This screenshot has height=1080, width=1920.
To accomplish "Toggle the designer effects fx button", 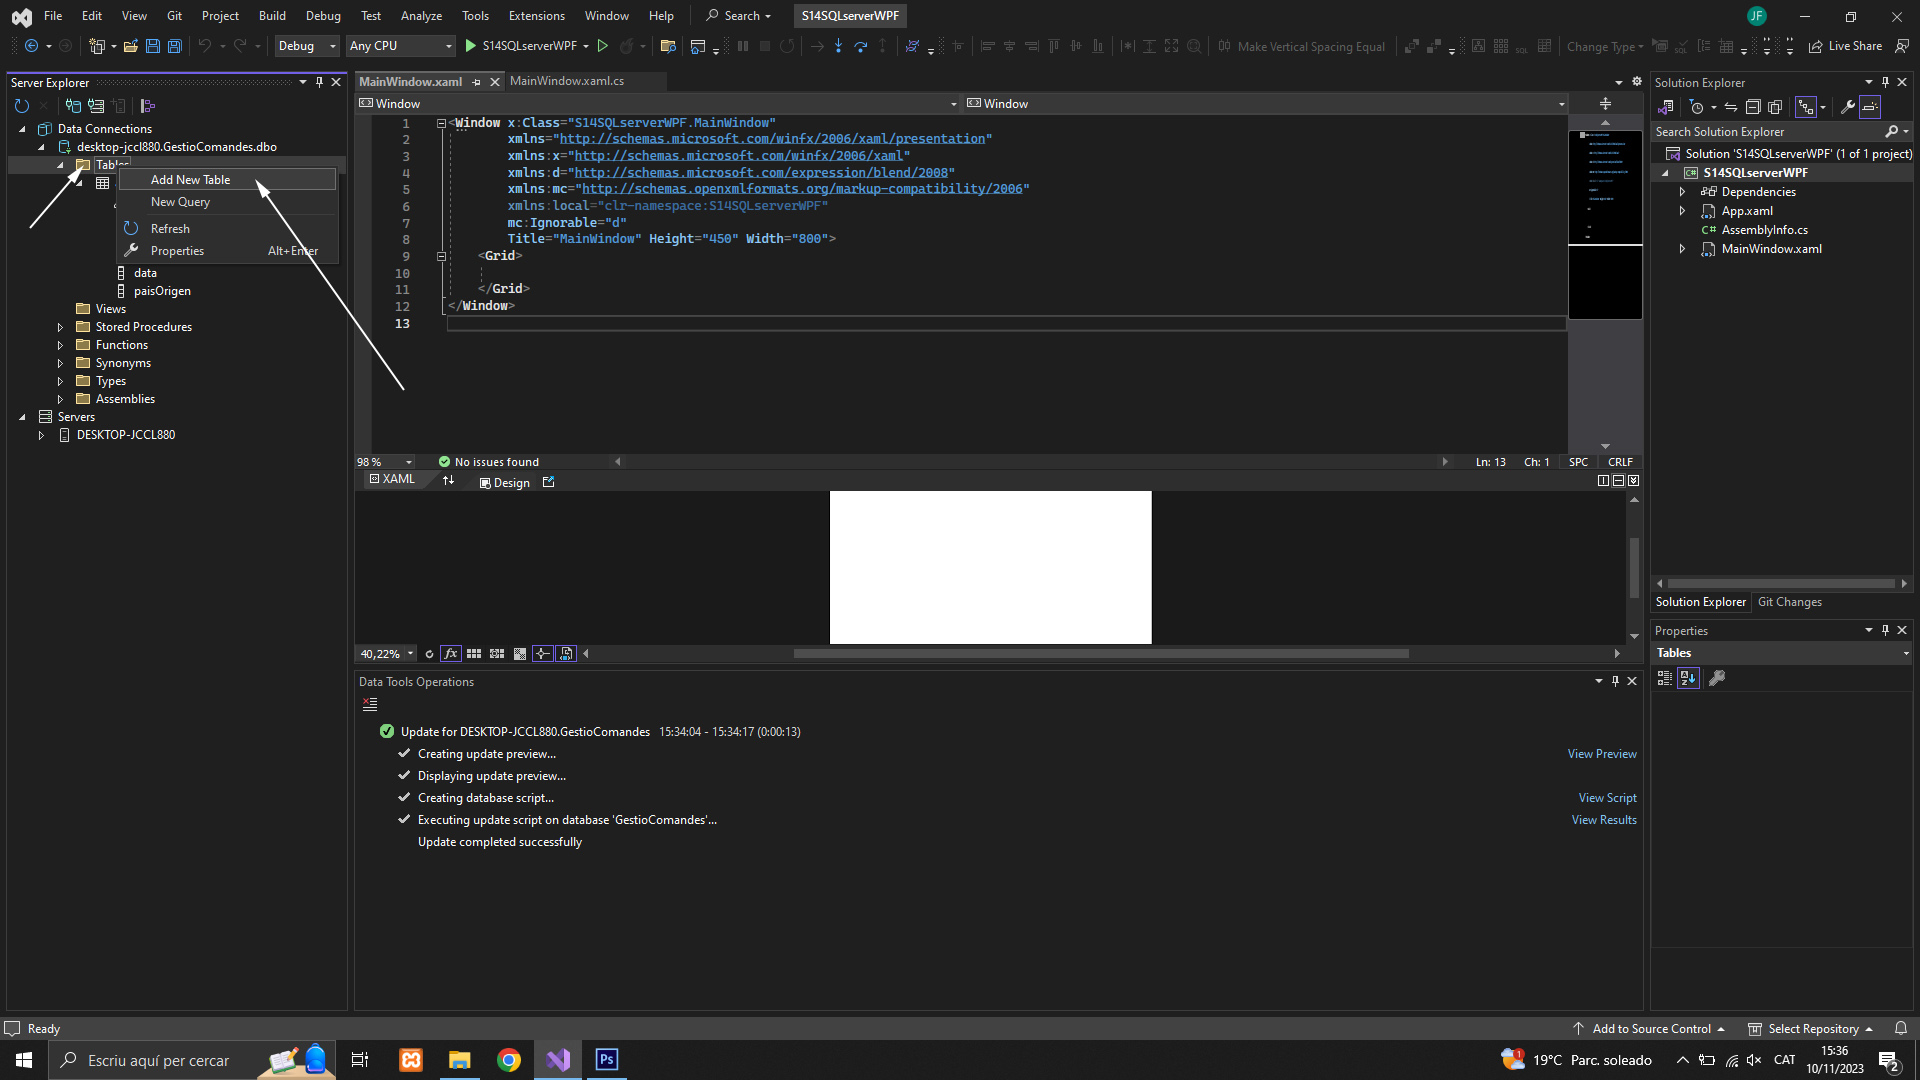I will pos(451,654).
